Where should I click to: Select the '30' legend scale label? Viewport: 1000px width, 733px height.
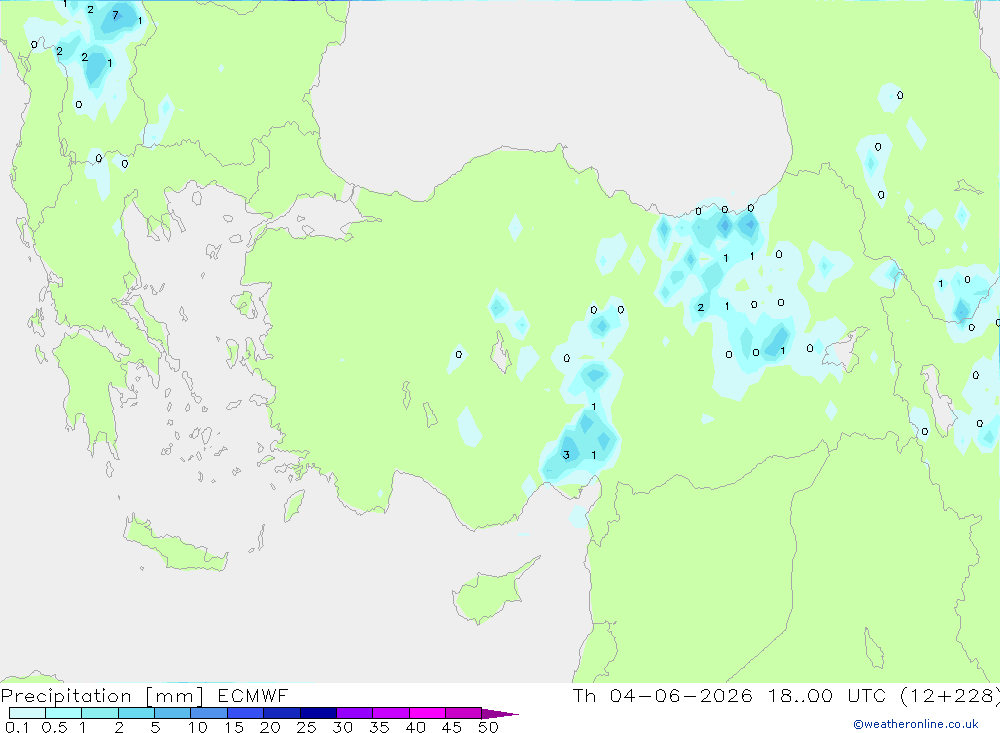342,727
